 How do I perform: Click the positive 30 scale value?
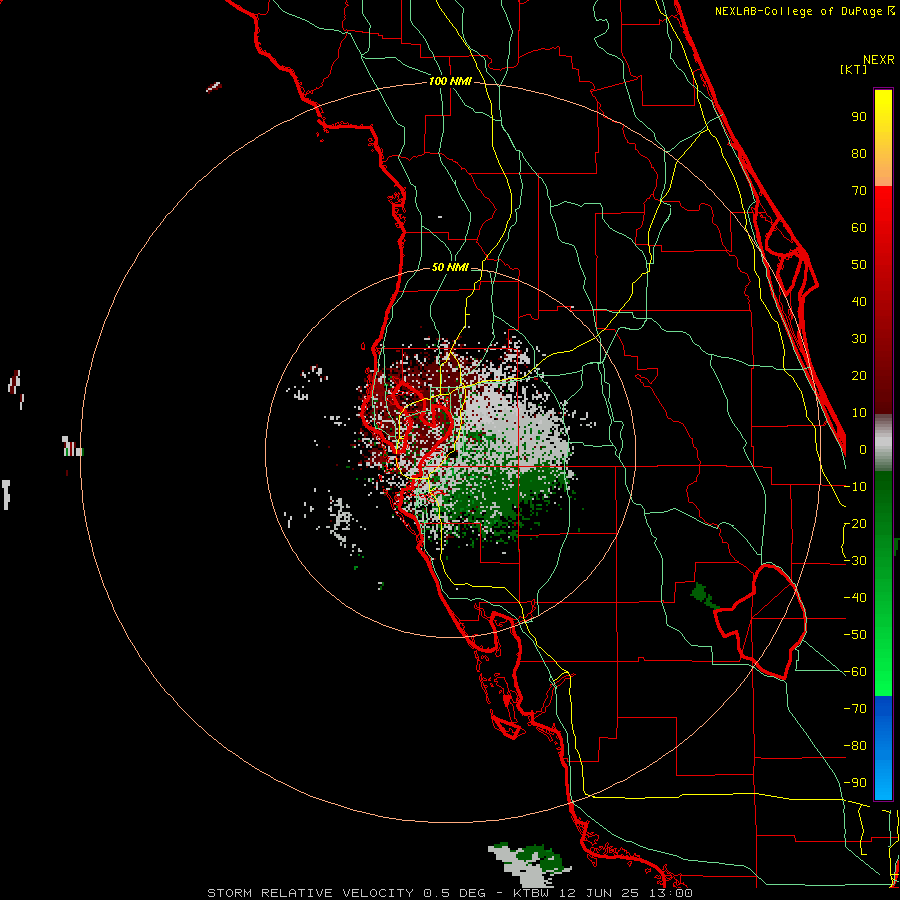[x=859, y=339]
